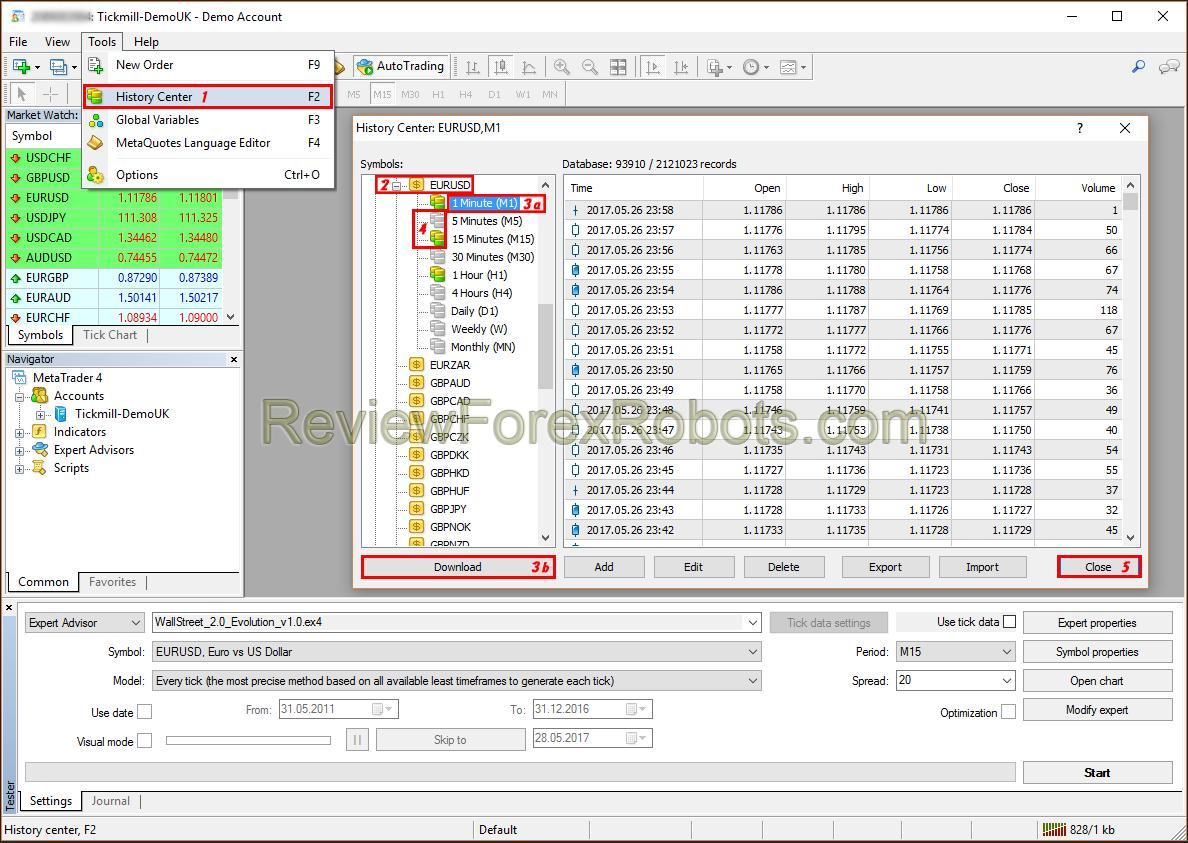Click the visual mode speed slider
Viewport: 1188px width, 843px height.
tap(248, 741)
